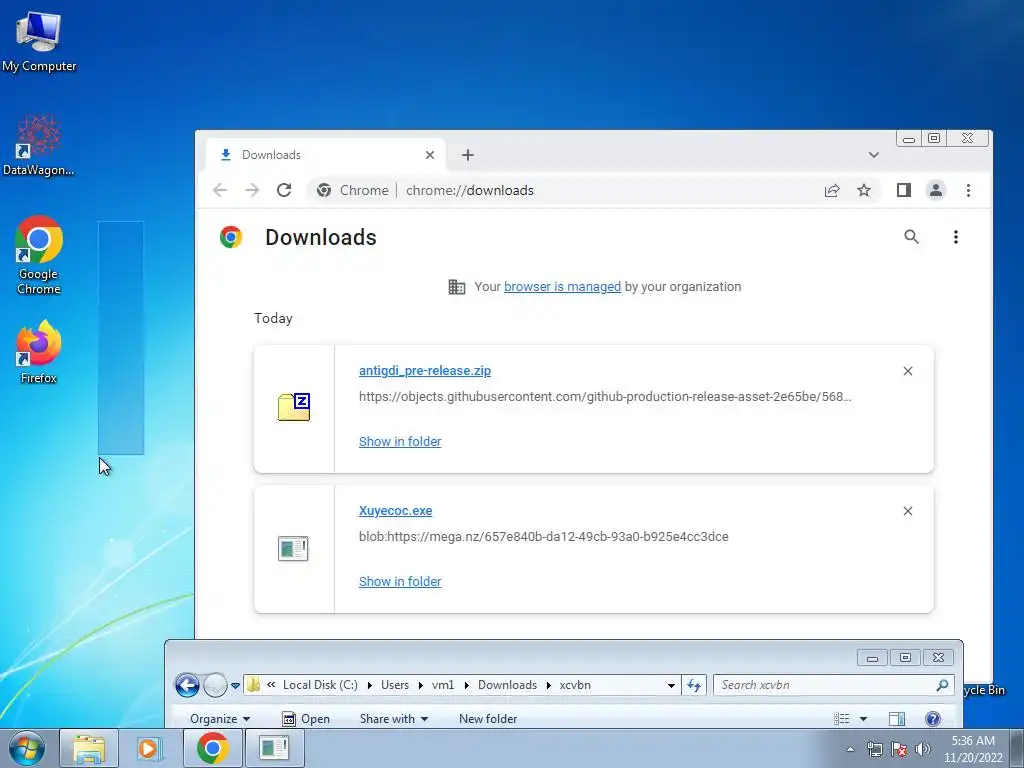Click Show desktop button on taskbar

click(x=1017, y=748)
